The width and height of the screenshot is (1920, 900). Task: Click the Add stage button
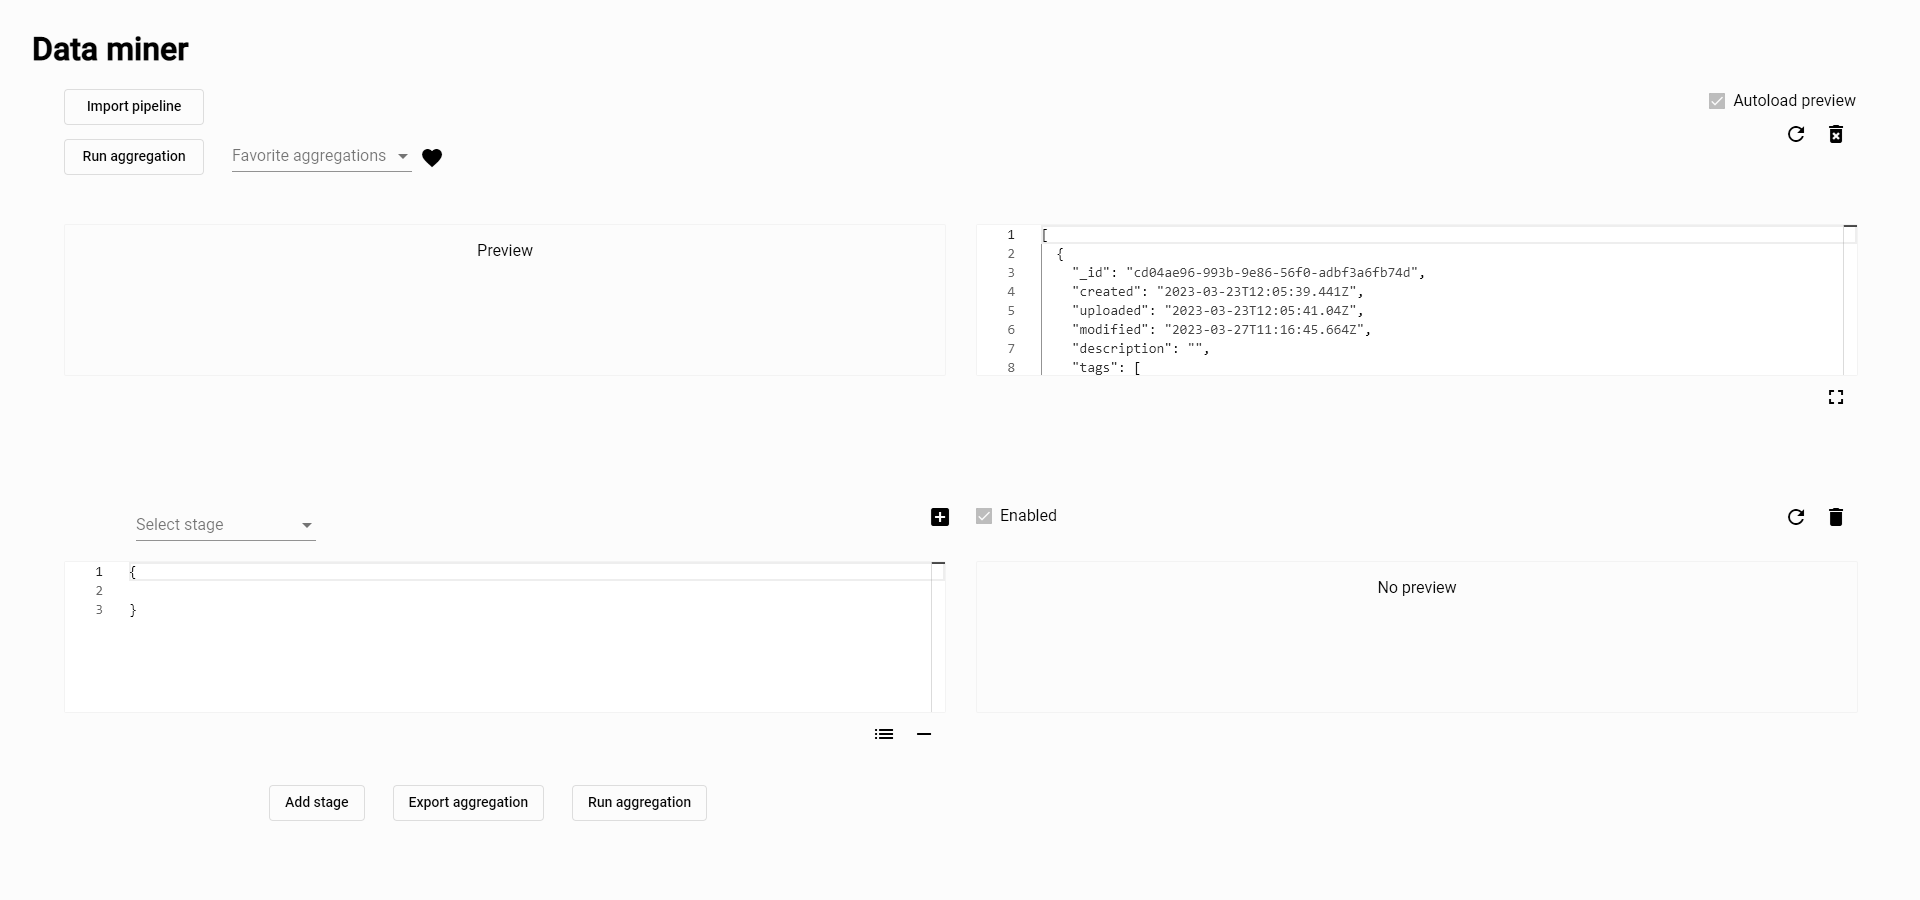click(x=317, y=803)
